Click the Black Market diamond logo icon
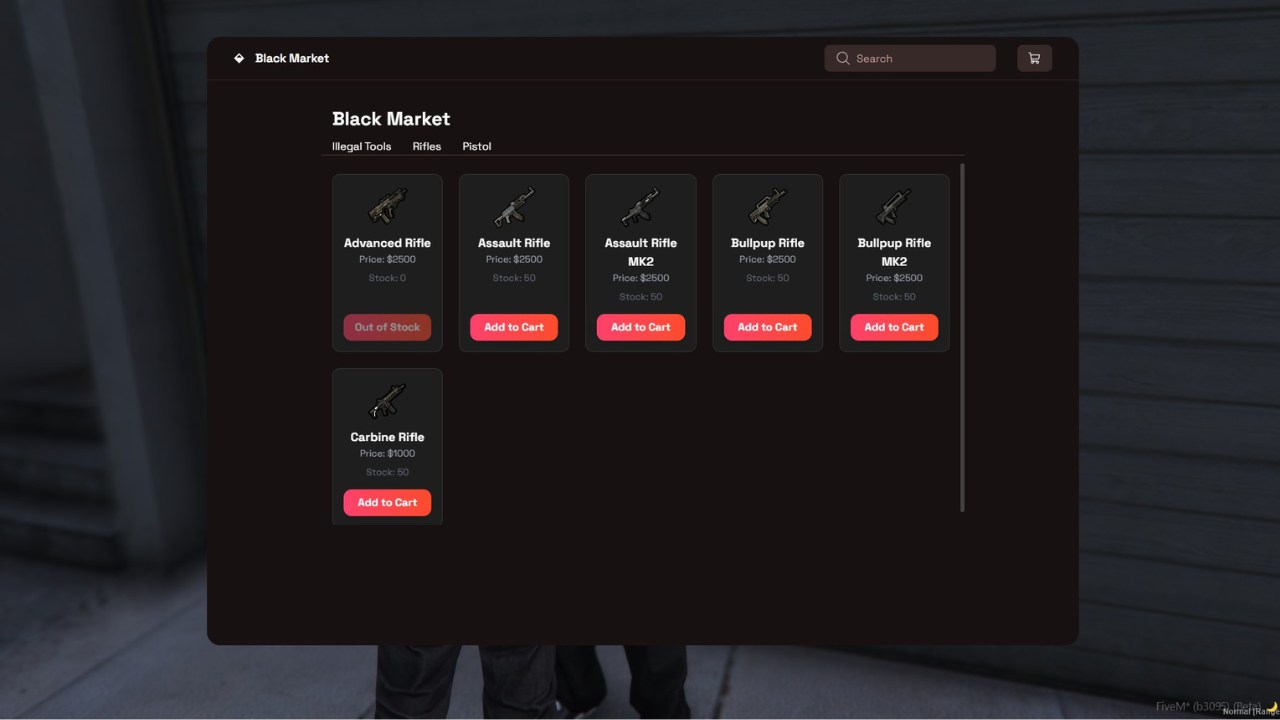1280x720 pixels. pos(239,58)
